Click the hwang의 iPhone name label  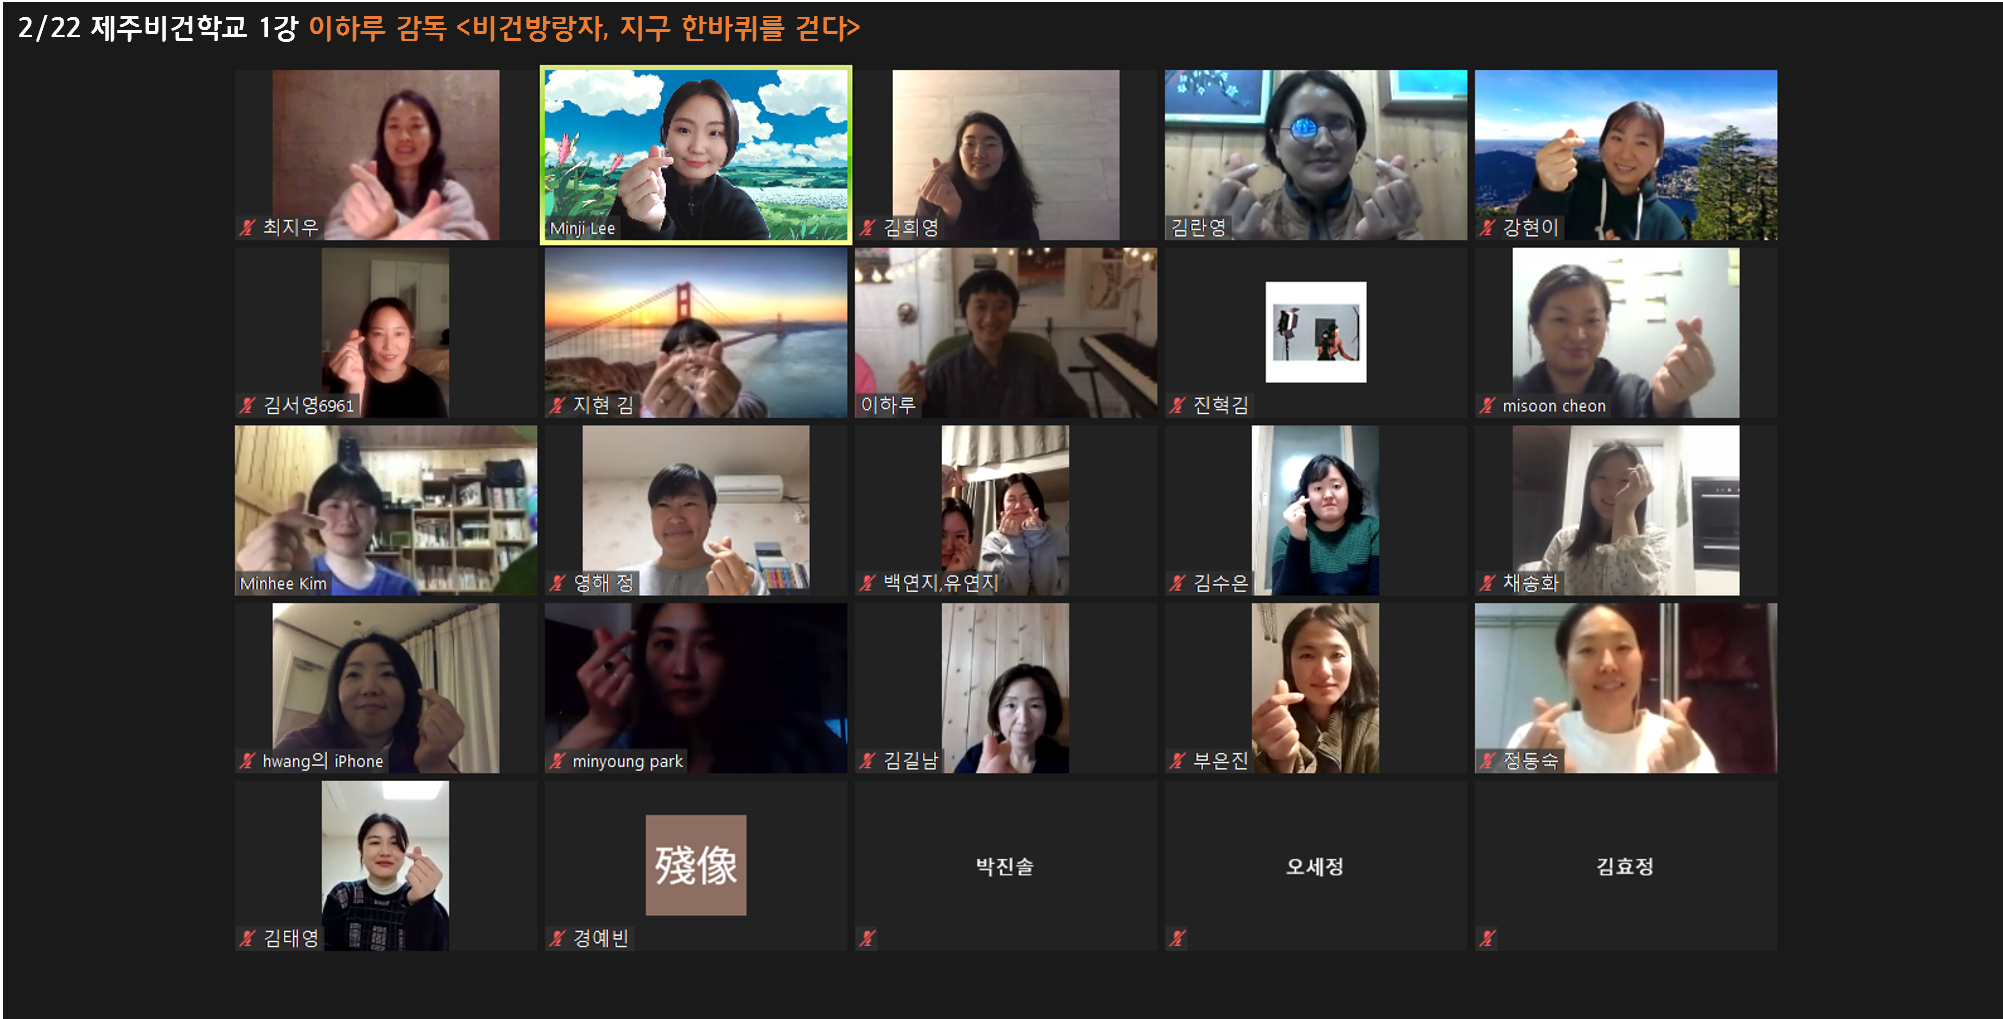[x=323, y=761]
